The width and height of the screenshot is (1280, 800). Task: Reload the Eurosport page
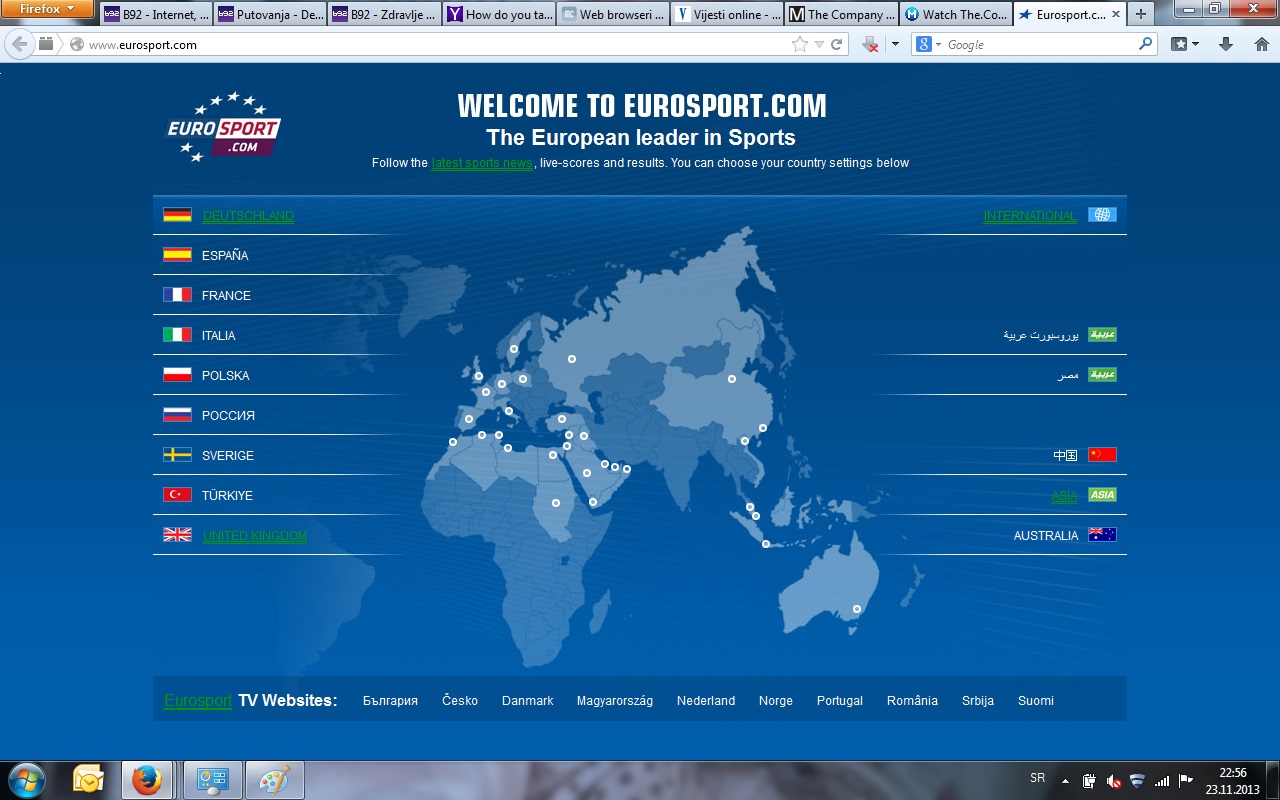click(837, 44)
